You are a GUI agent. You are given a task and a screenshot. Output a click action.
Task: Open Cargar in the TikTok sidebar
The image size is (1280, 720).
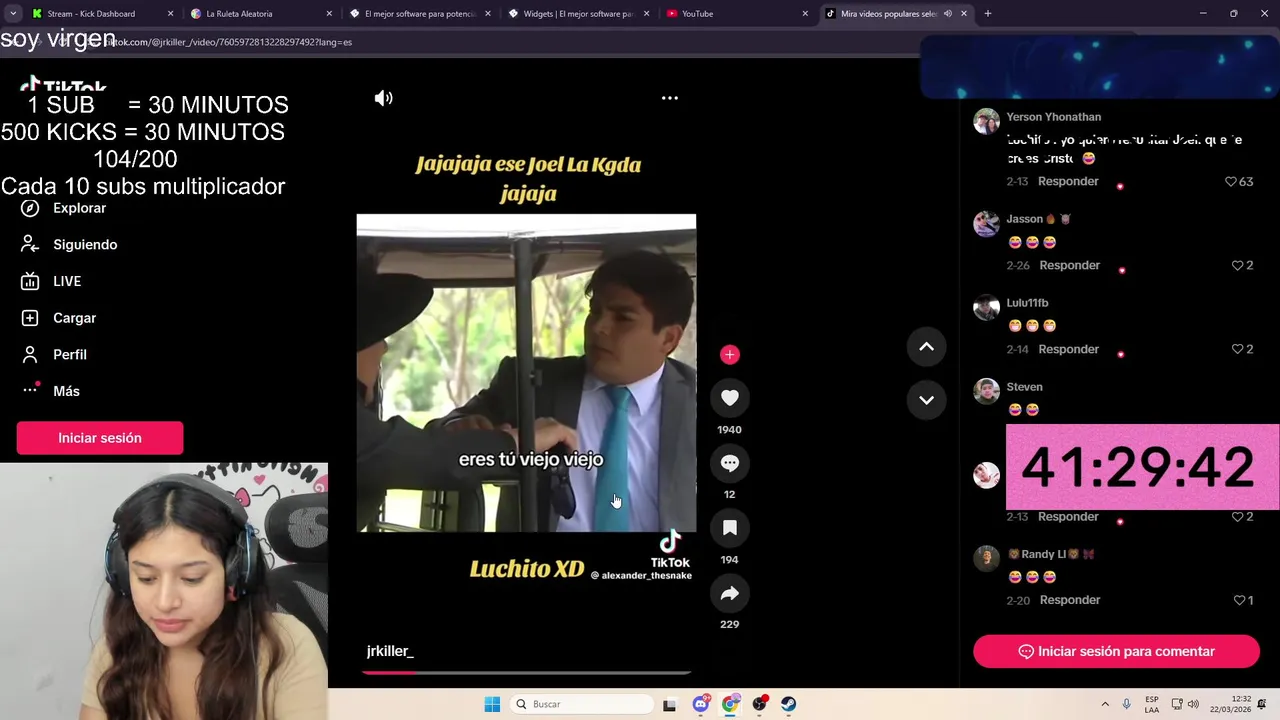coord(75,318)
